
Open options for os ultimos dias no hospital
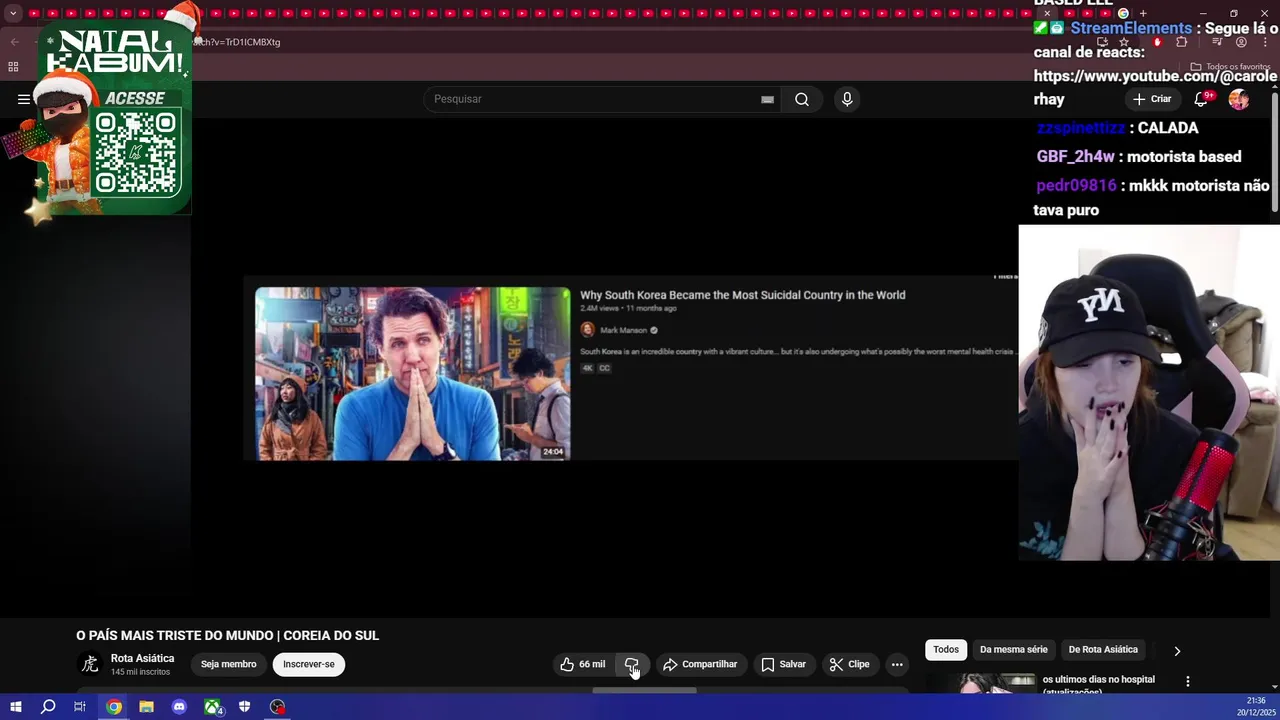click(x=1188, y=681)
